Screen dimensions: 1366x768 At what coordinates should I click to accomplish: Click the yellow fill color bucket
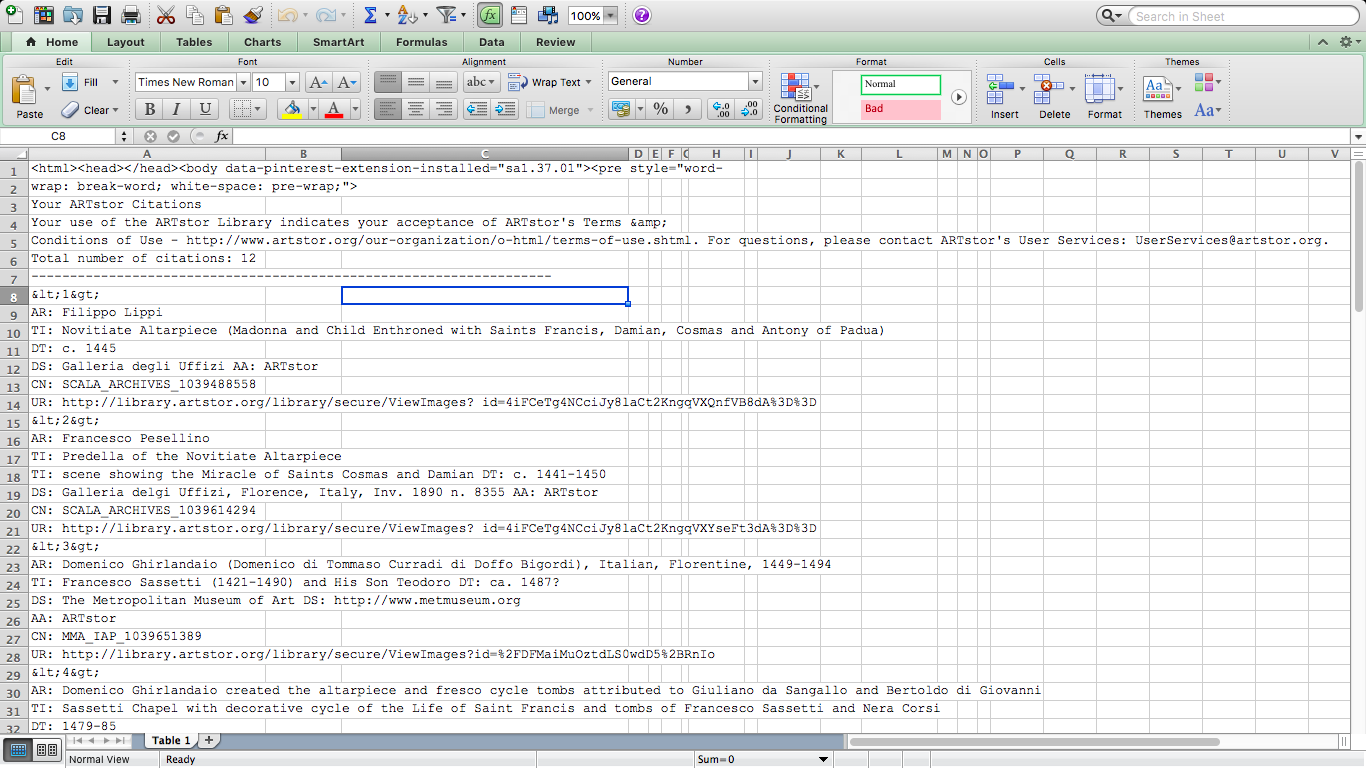tap(292, 109)
